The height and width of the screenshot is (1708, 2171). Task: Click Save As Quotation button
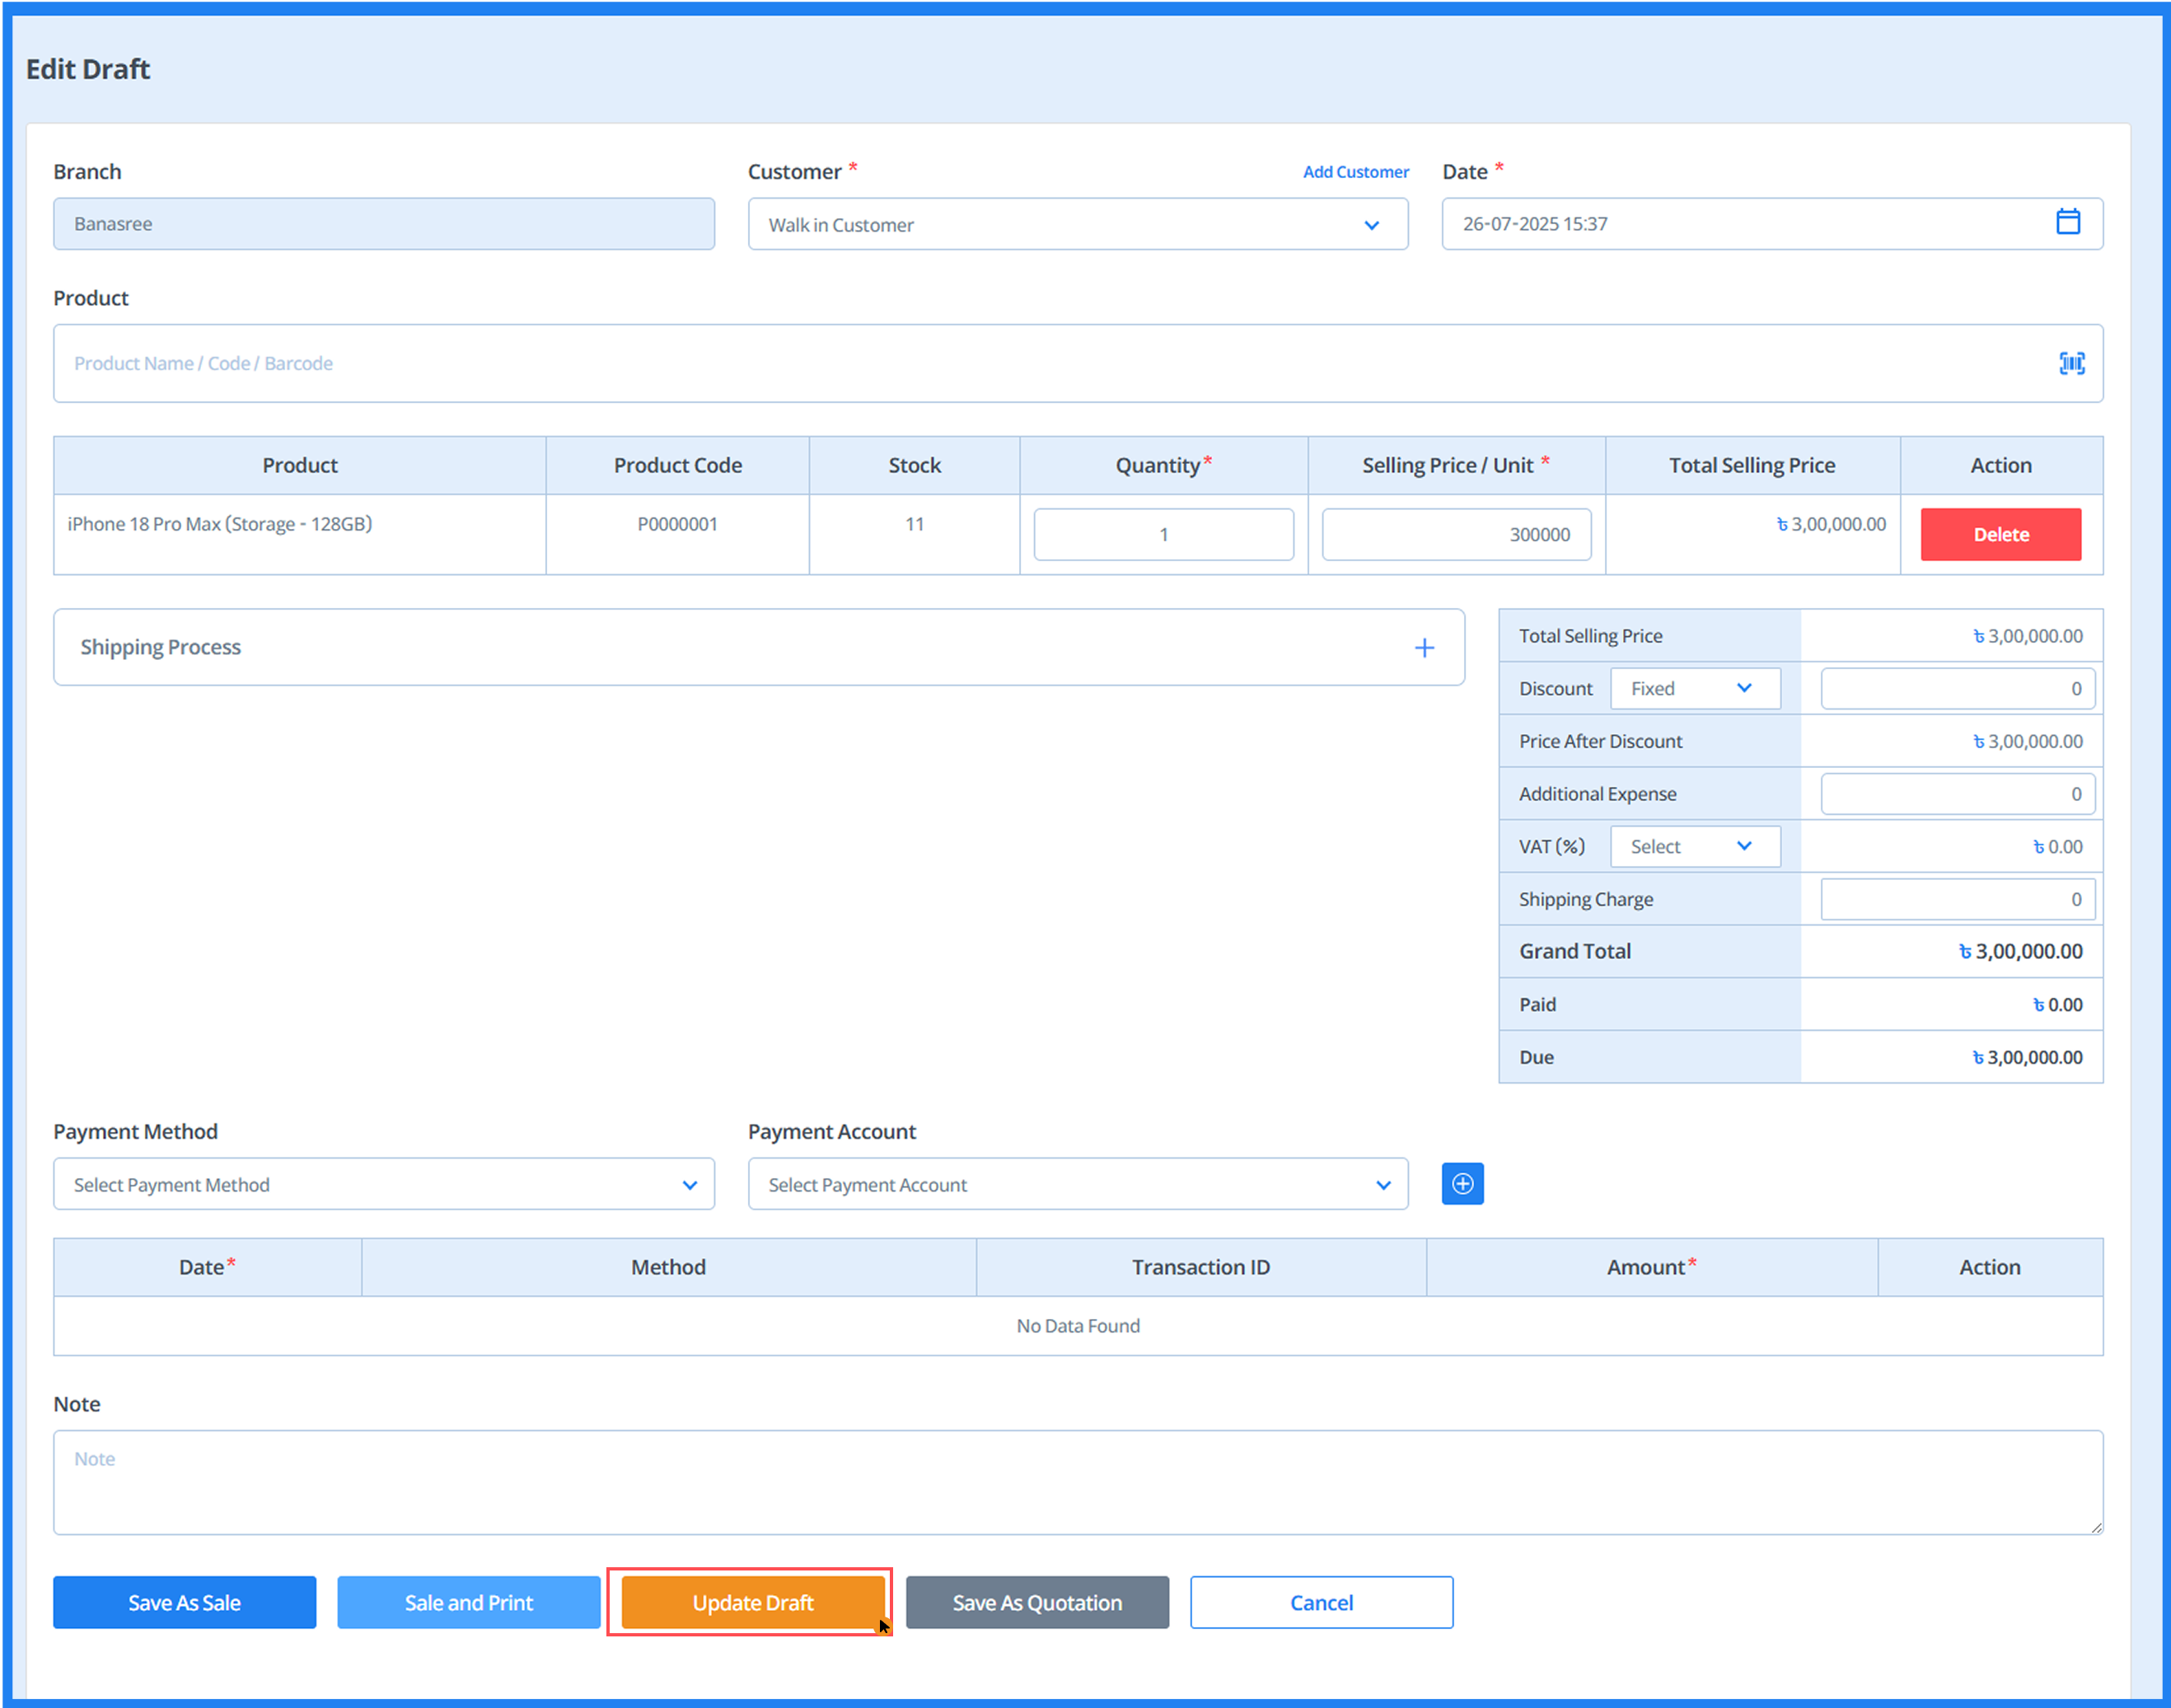point(1036,1602)
